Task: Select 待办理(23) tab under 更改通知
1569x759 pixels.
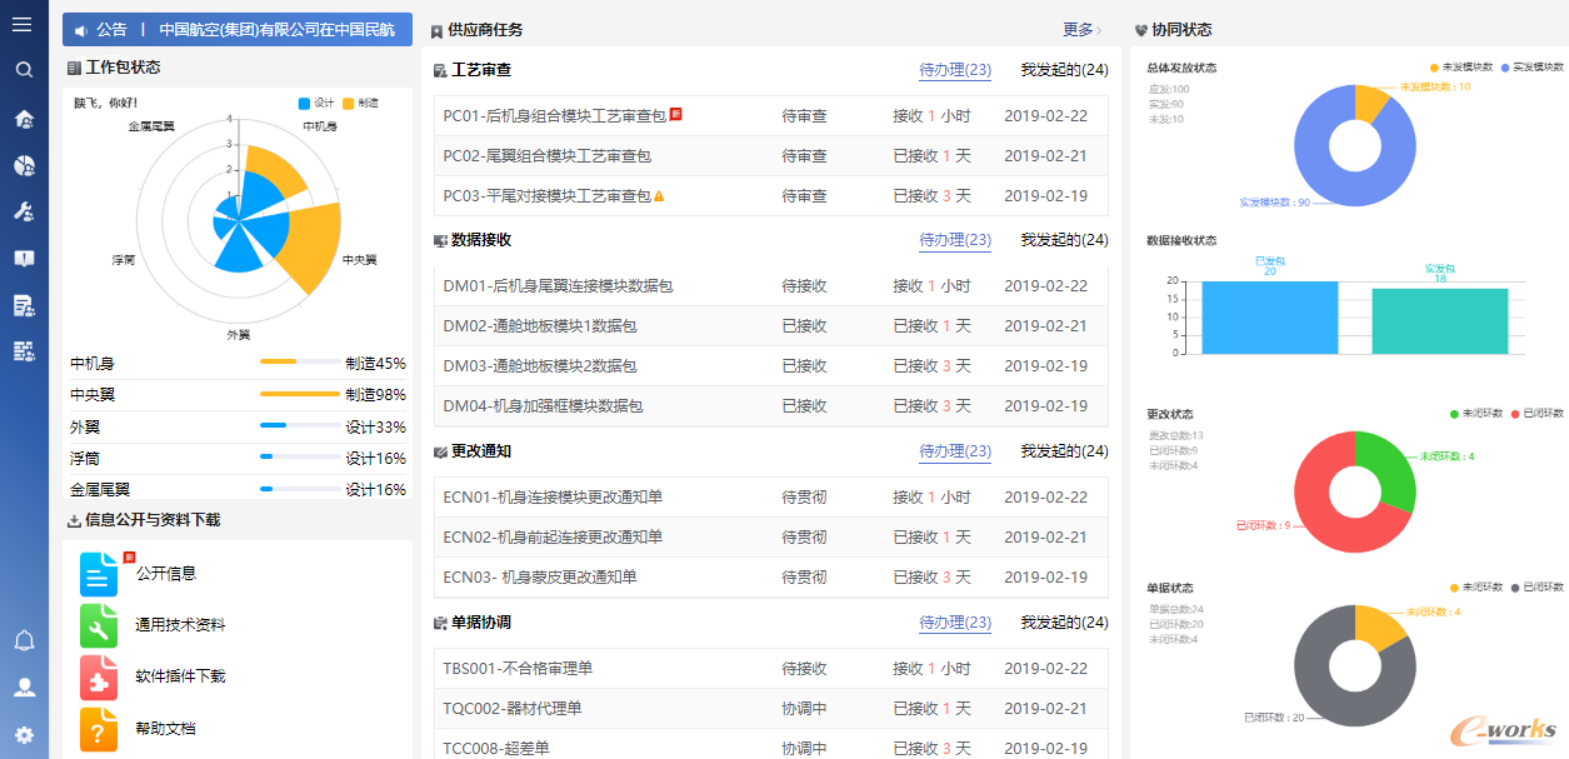Action: [x=955, y=451]
